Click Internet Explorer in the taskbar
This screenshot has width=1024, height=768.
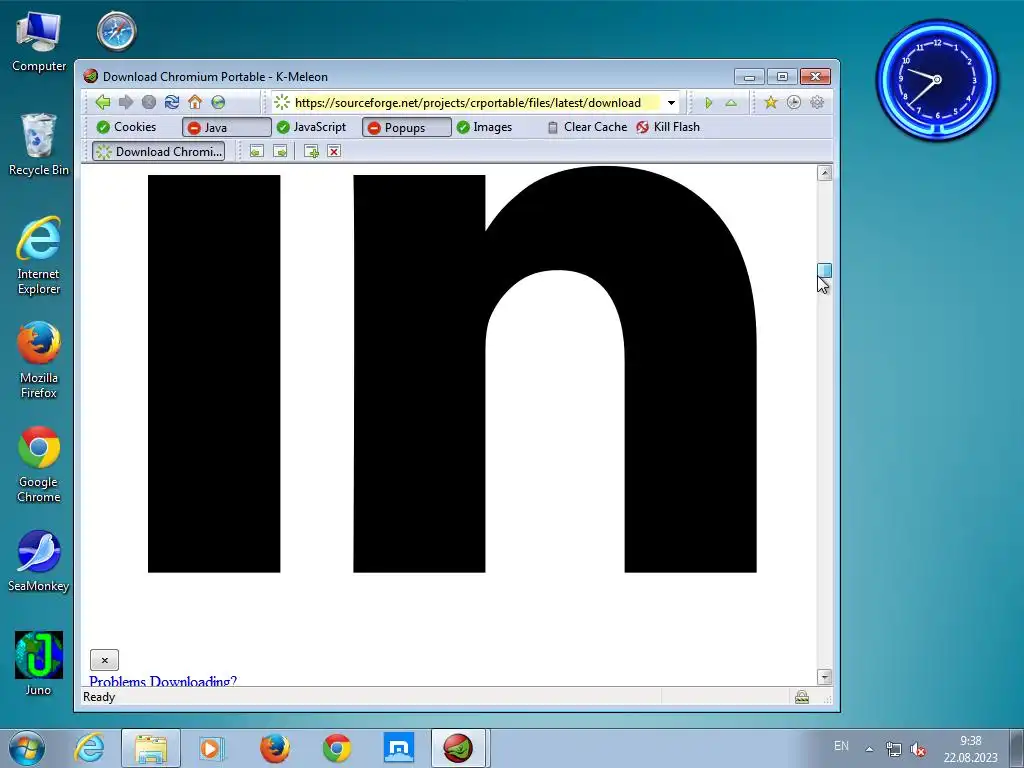tap(89, 748)
